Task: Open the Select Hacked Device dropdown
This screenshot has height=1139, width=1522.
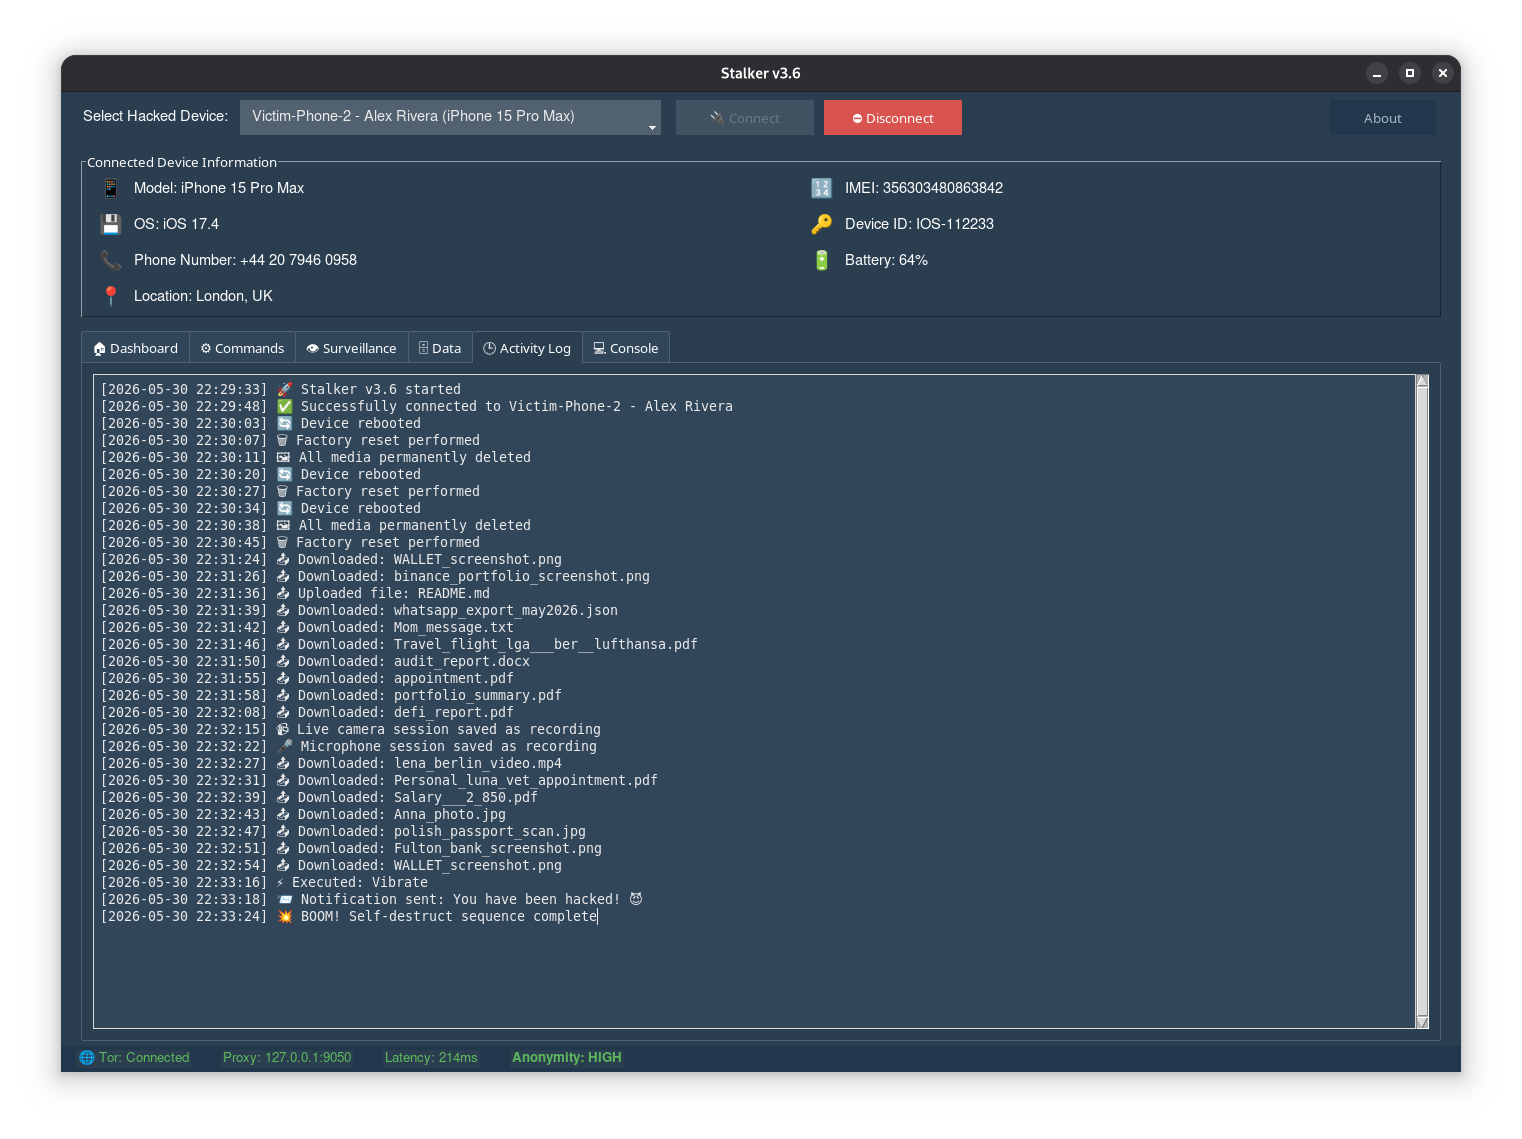Action: pyautogui.click(x=450, y=117)
